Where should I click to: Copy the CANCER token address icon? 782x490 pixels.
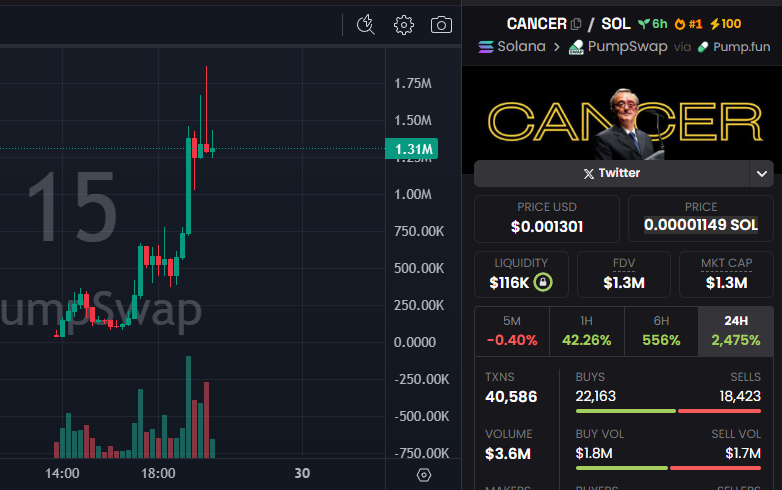pos(576,24)
